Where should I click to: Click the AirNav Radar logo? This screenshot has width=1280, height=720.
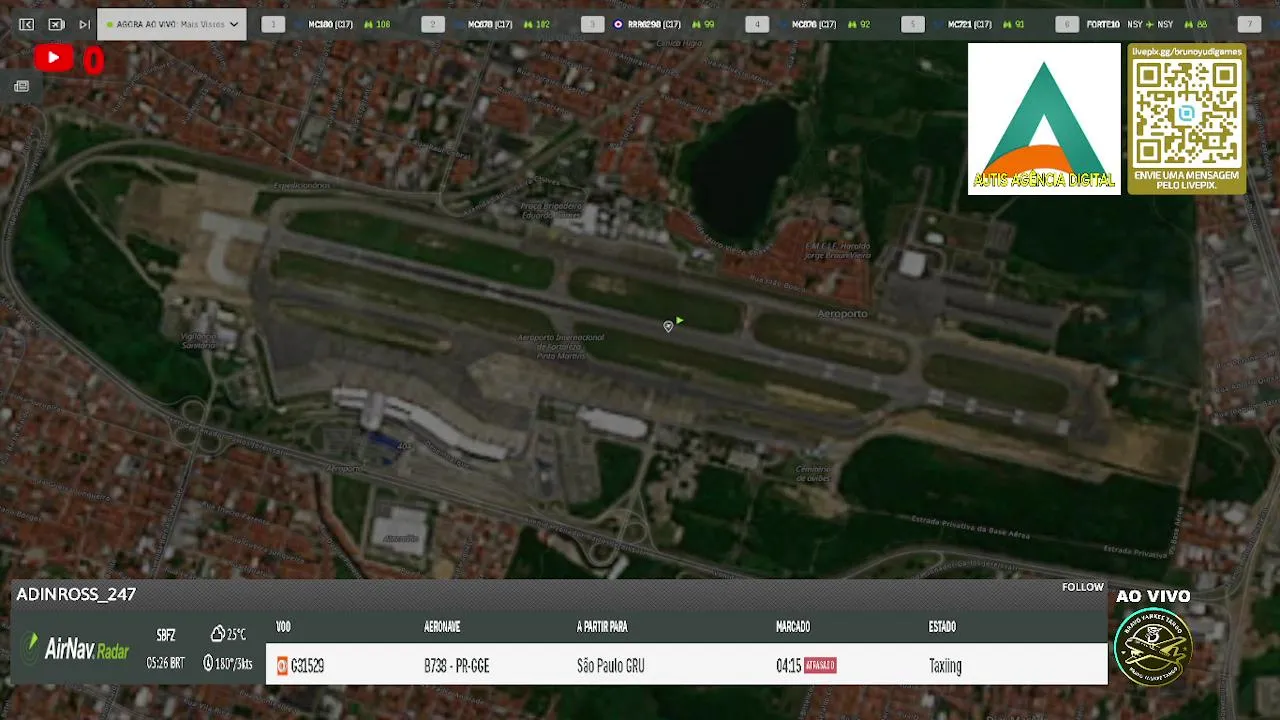77,648
